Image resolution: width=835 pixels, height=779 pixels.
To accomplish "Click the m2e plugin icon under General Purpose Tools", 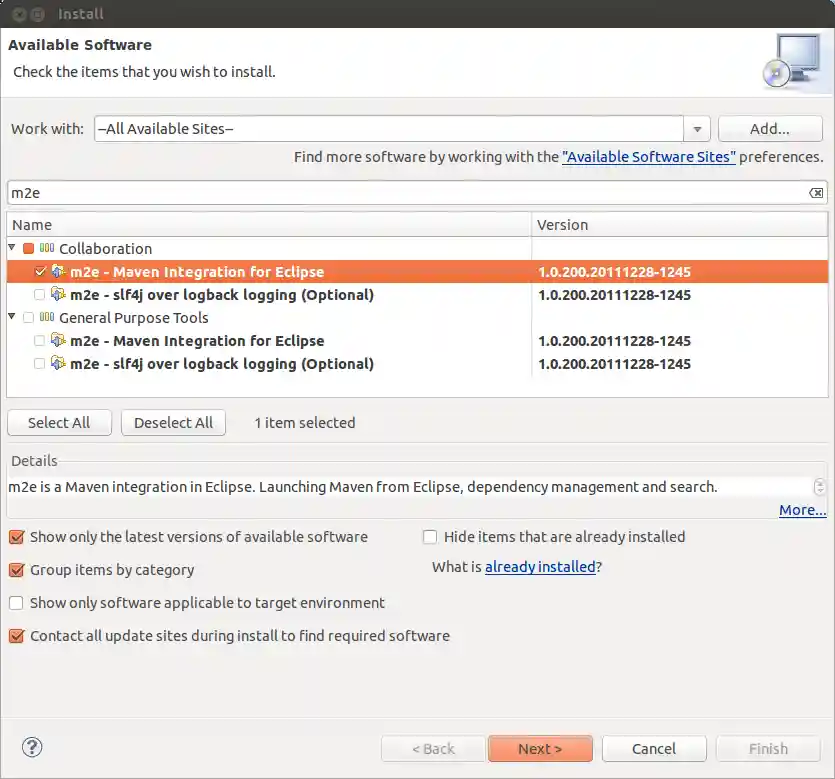I will point(58,340).
